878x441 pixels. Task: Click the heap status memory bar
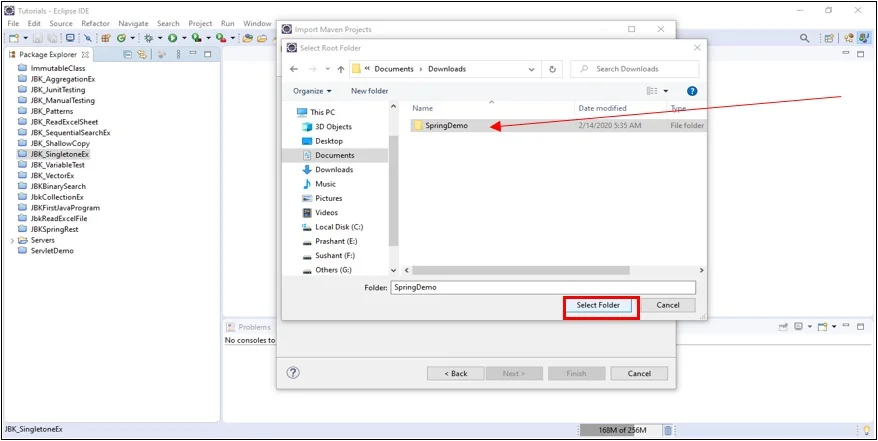click(620, 430)
